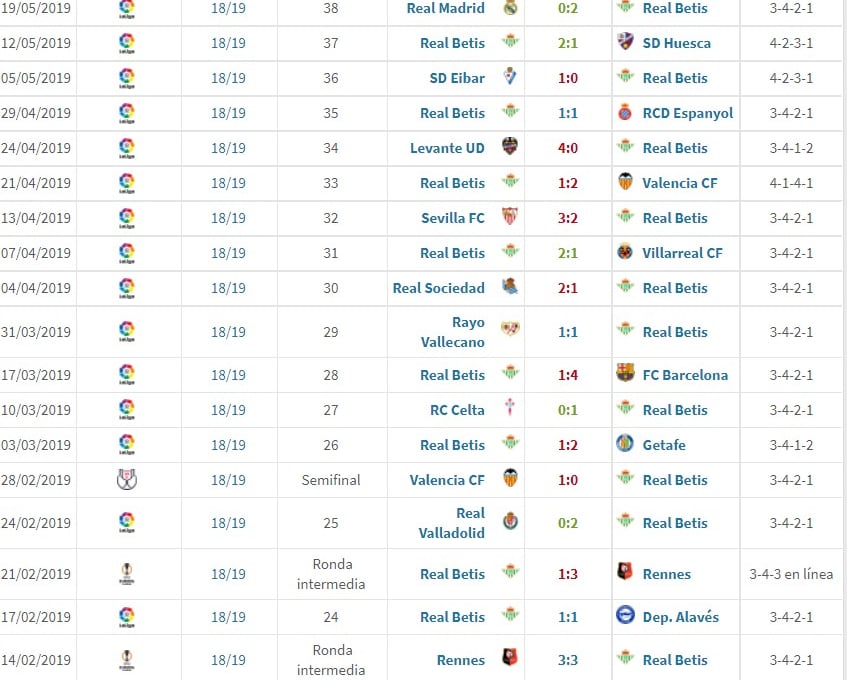Click the Villarreal CF crest icon
The height and width of the screenshot is (680, 847).
pos(625,253)
